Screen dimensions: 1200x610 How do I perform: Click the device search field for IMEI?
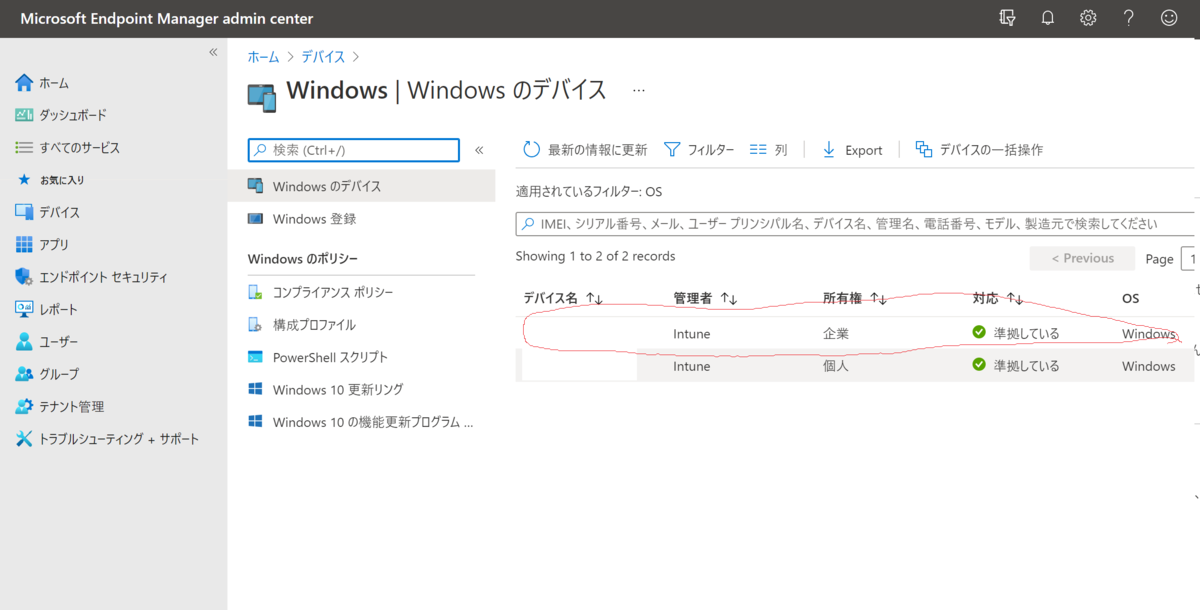[856, 224]
